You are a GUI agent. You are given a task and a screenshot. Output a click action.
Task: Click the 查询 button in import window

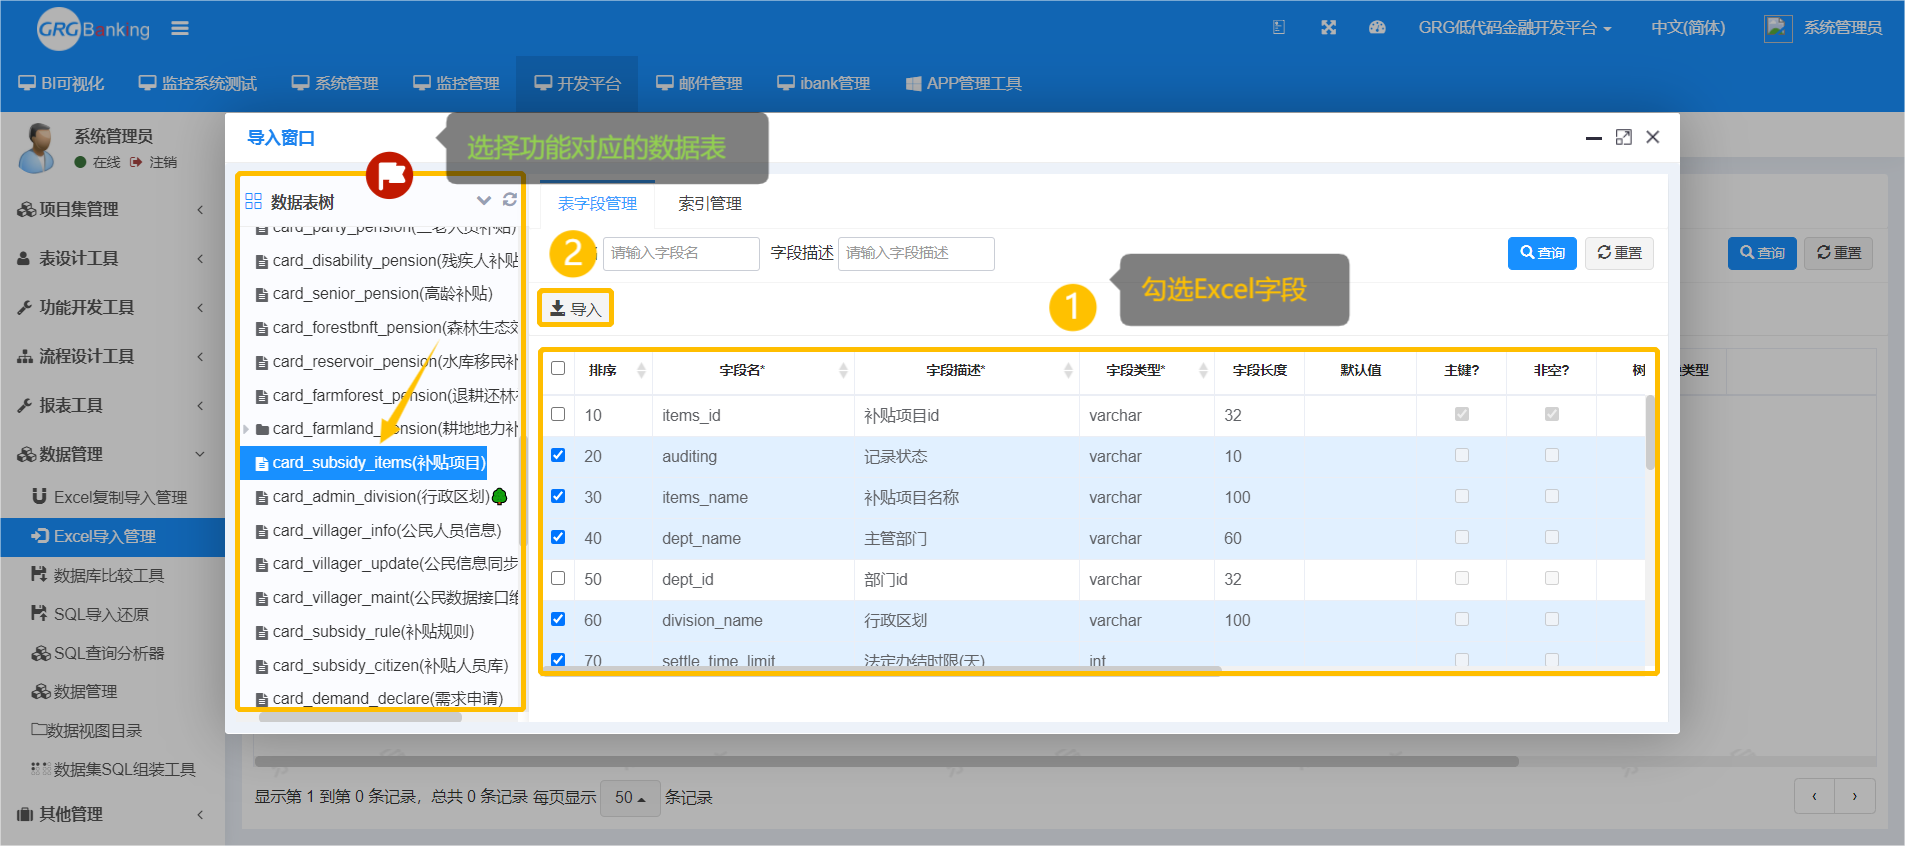(x=1542, y=253)
